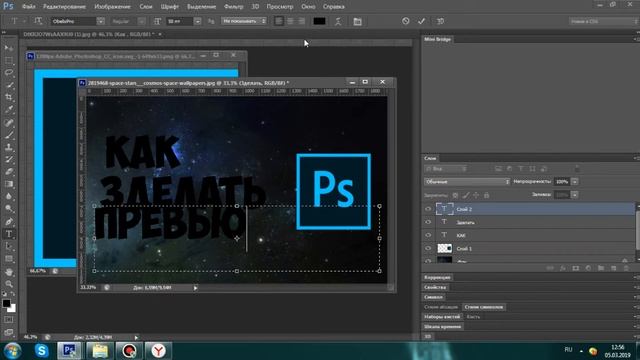Viewport: 640px width, 360px height.
Task: Delete layer trash icon
Action: 626,268
